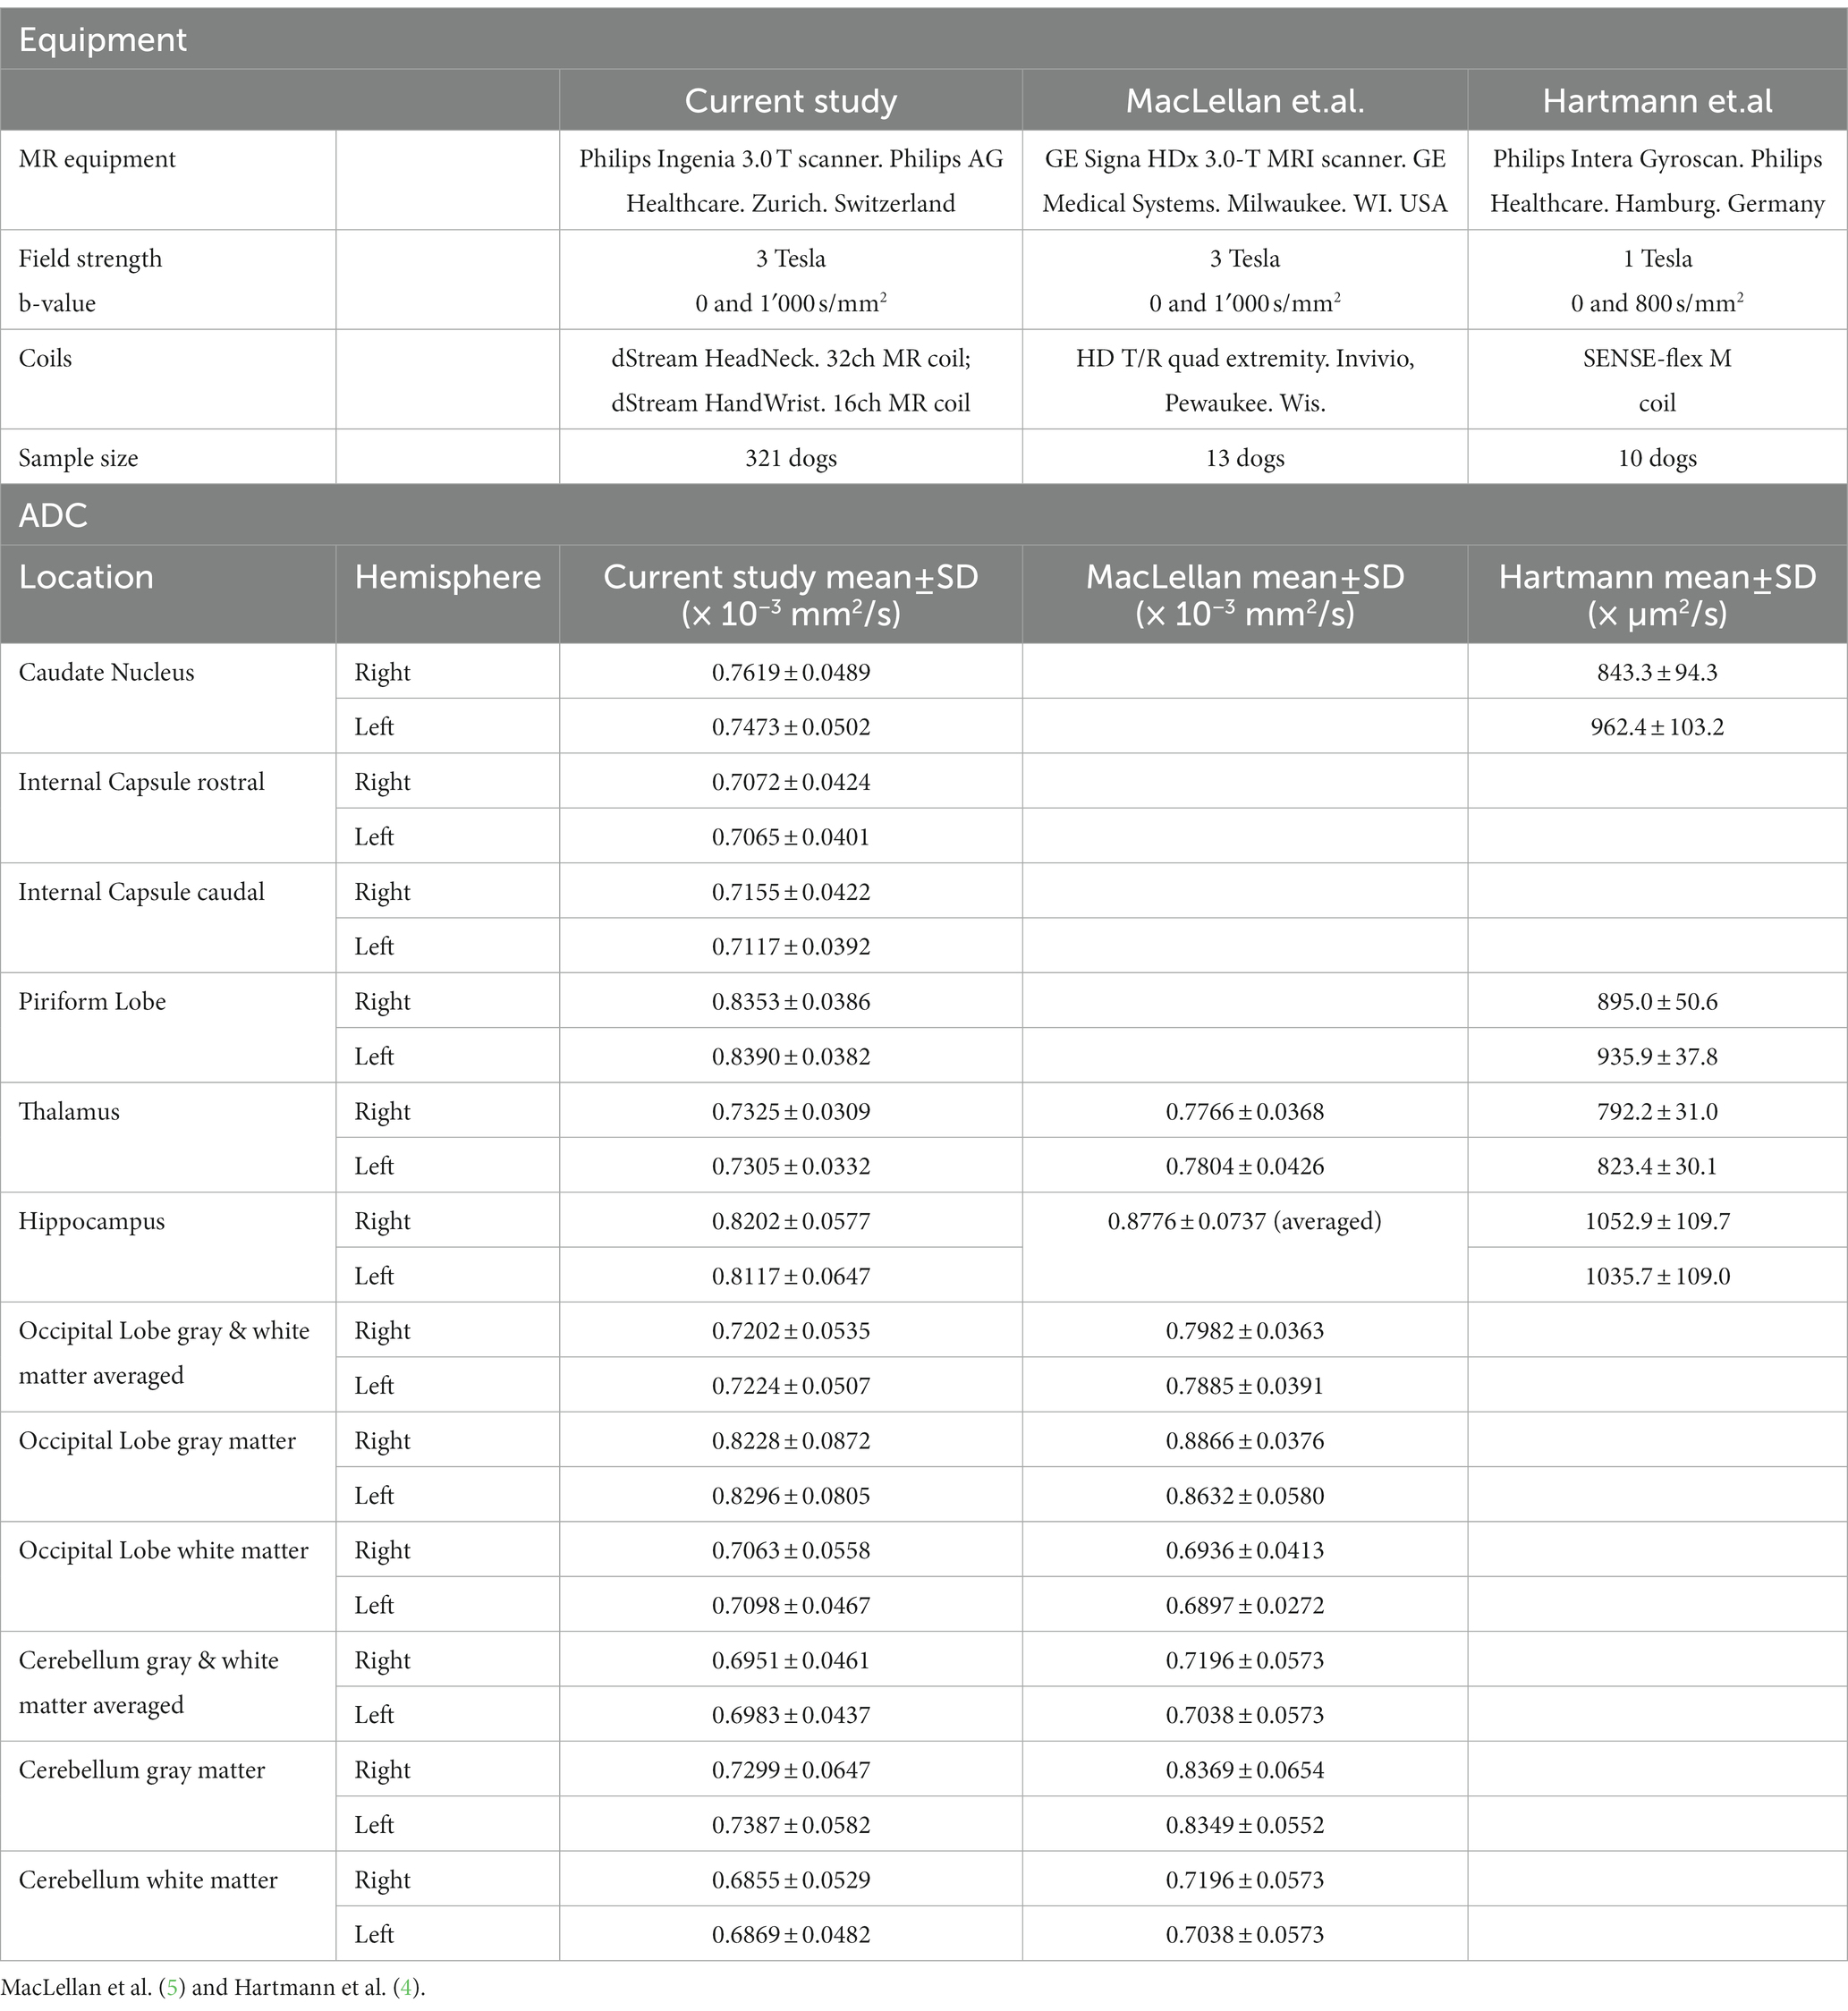1848x2011 pixels.
Task: Select the SENSE-flex M coil cell
Action: (x=1657, y=381)
